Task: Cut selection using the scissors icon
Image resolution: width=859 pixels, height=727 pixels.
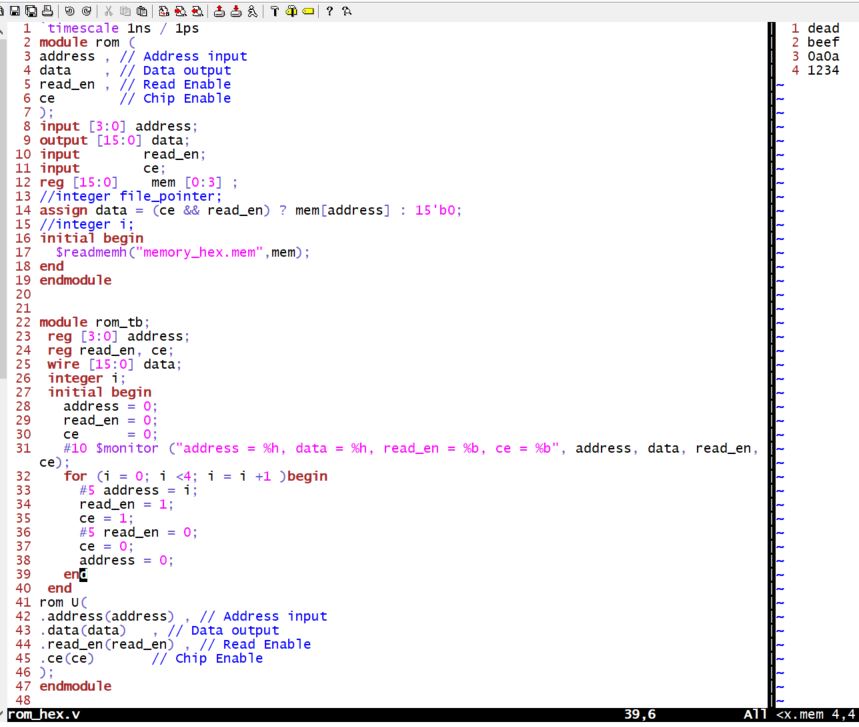Action: coord(108,10)
